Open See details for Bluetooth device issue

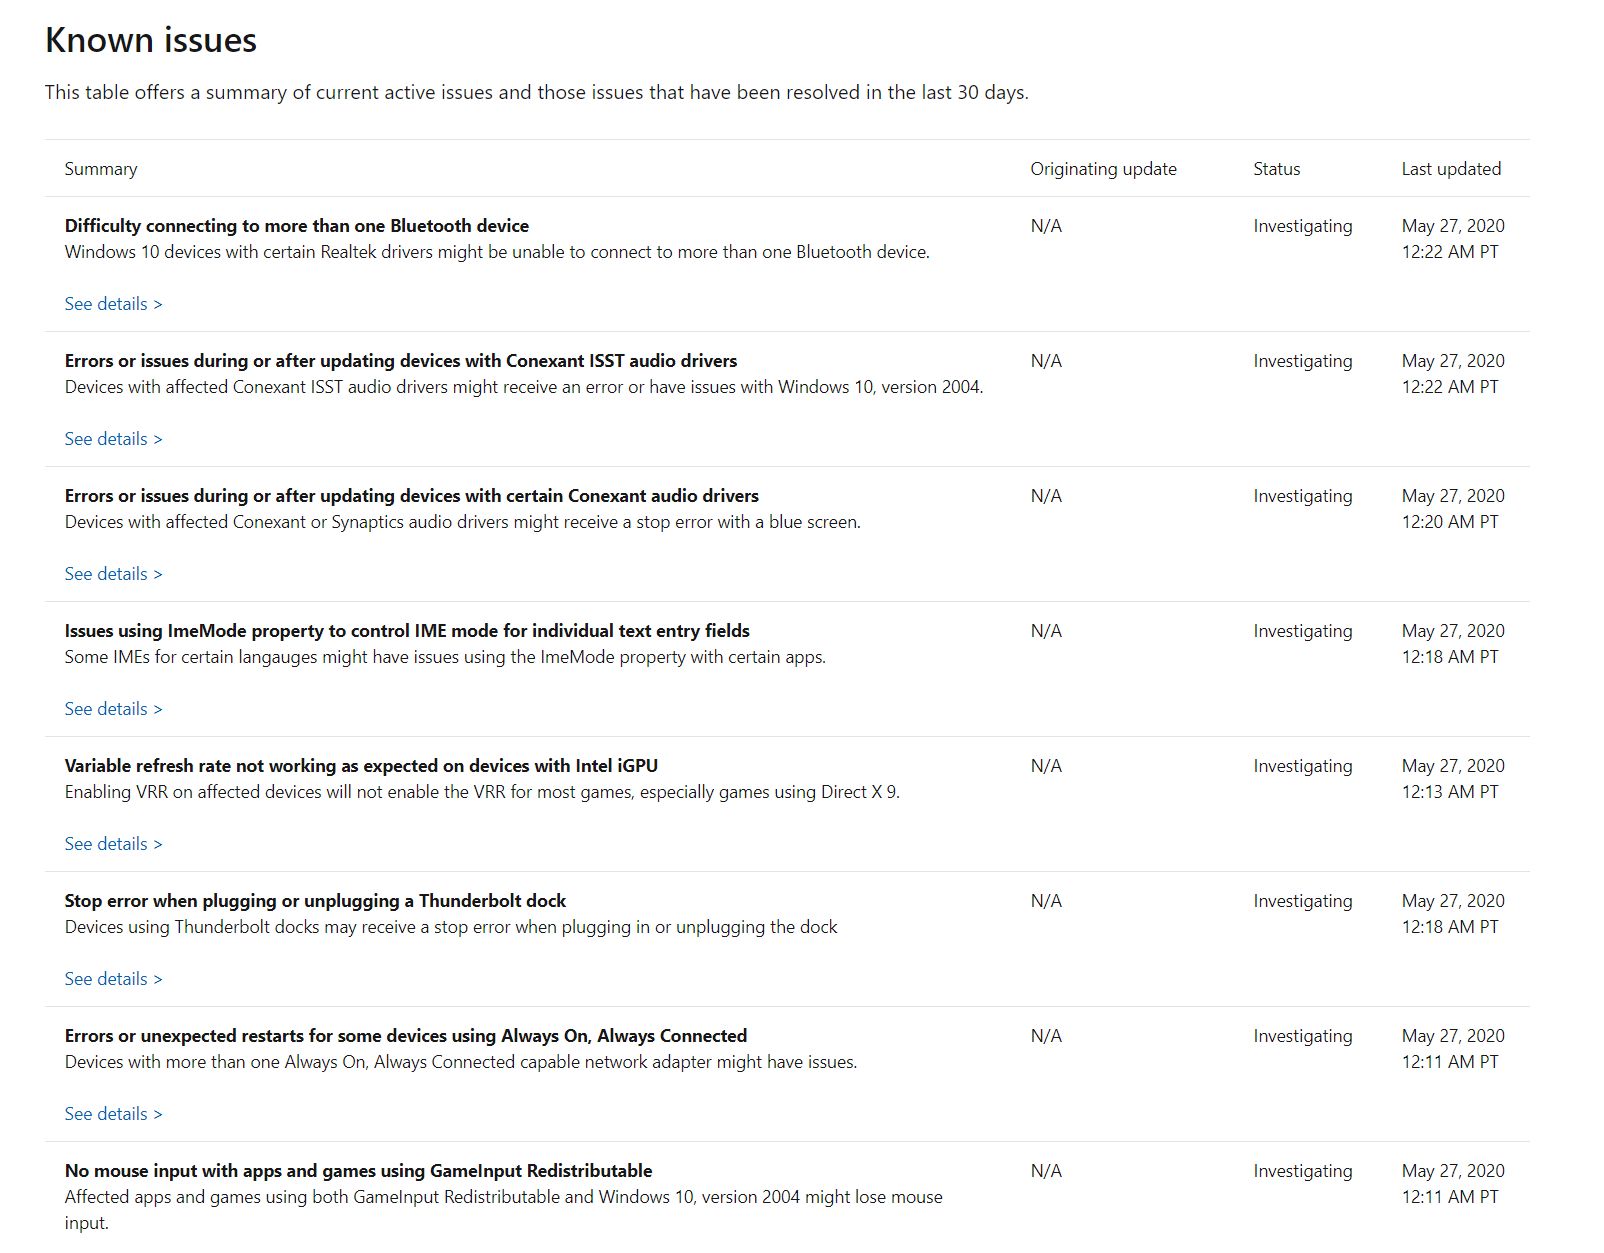(x=113, y=304)
